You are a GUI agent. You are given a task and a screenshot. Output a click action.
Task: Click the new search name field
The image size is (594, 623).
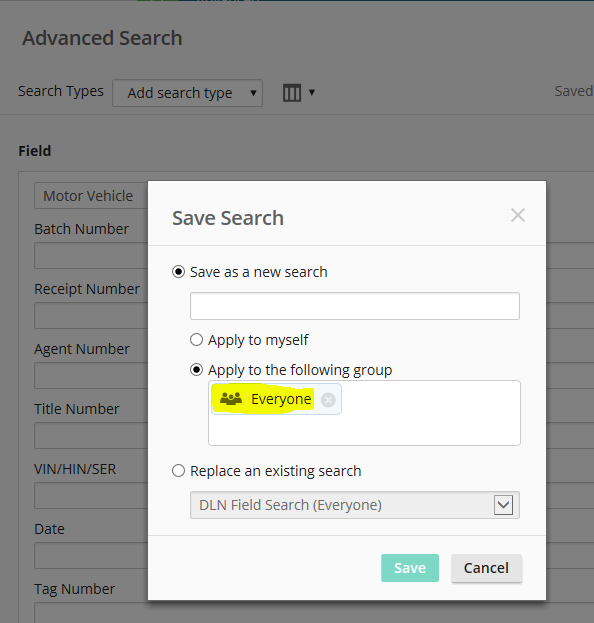(355, 306)
